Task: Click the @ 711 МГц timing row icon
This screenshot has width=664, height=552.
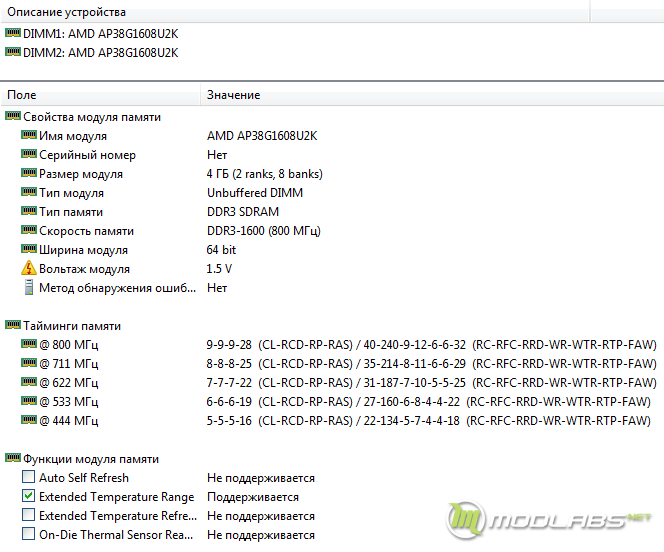Action: (29, 363)
